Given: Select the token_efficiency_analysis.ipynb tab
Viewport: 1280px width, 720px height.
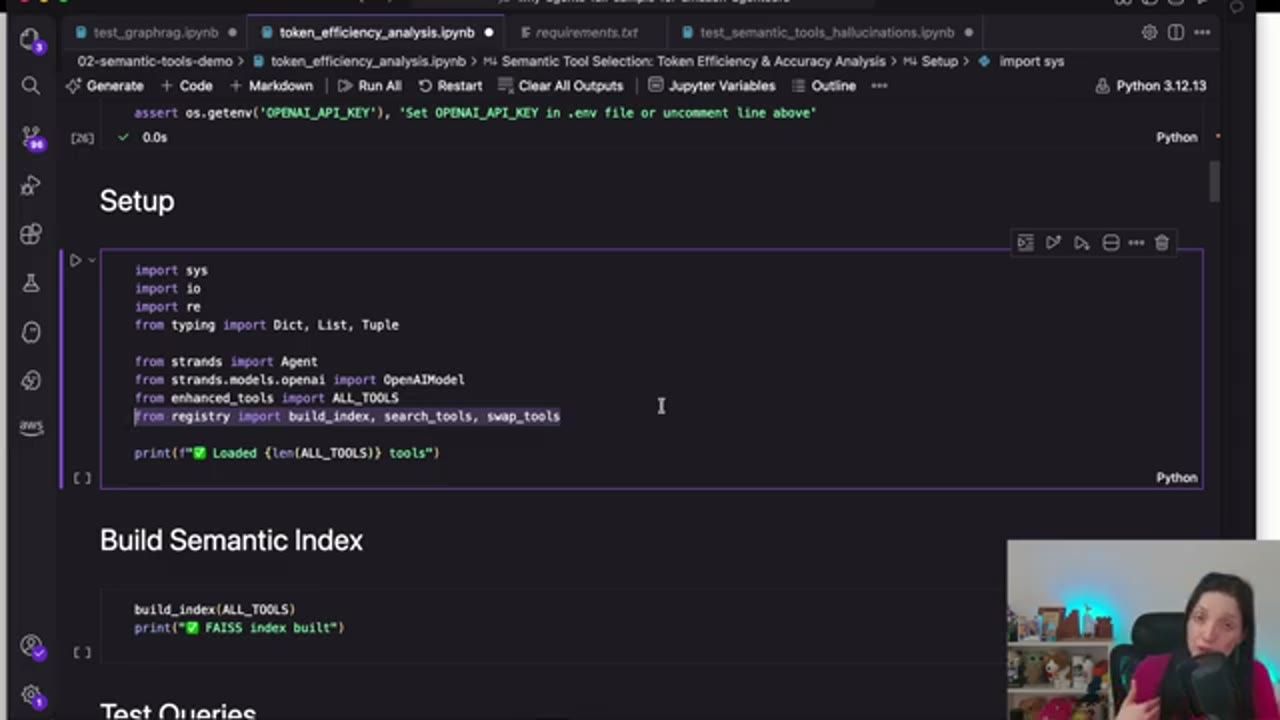Looking at the screenshot, I should (x=376, y=32).
